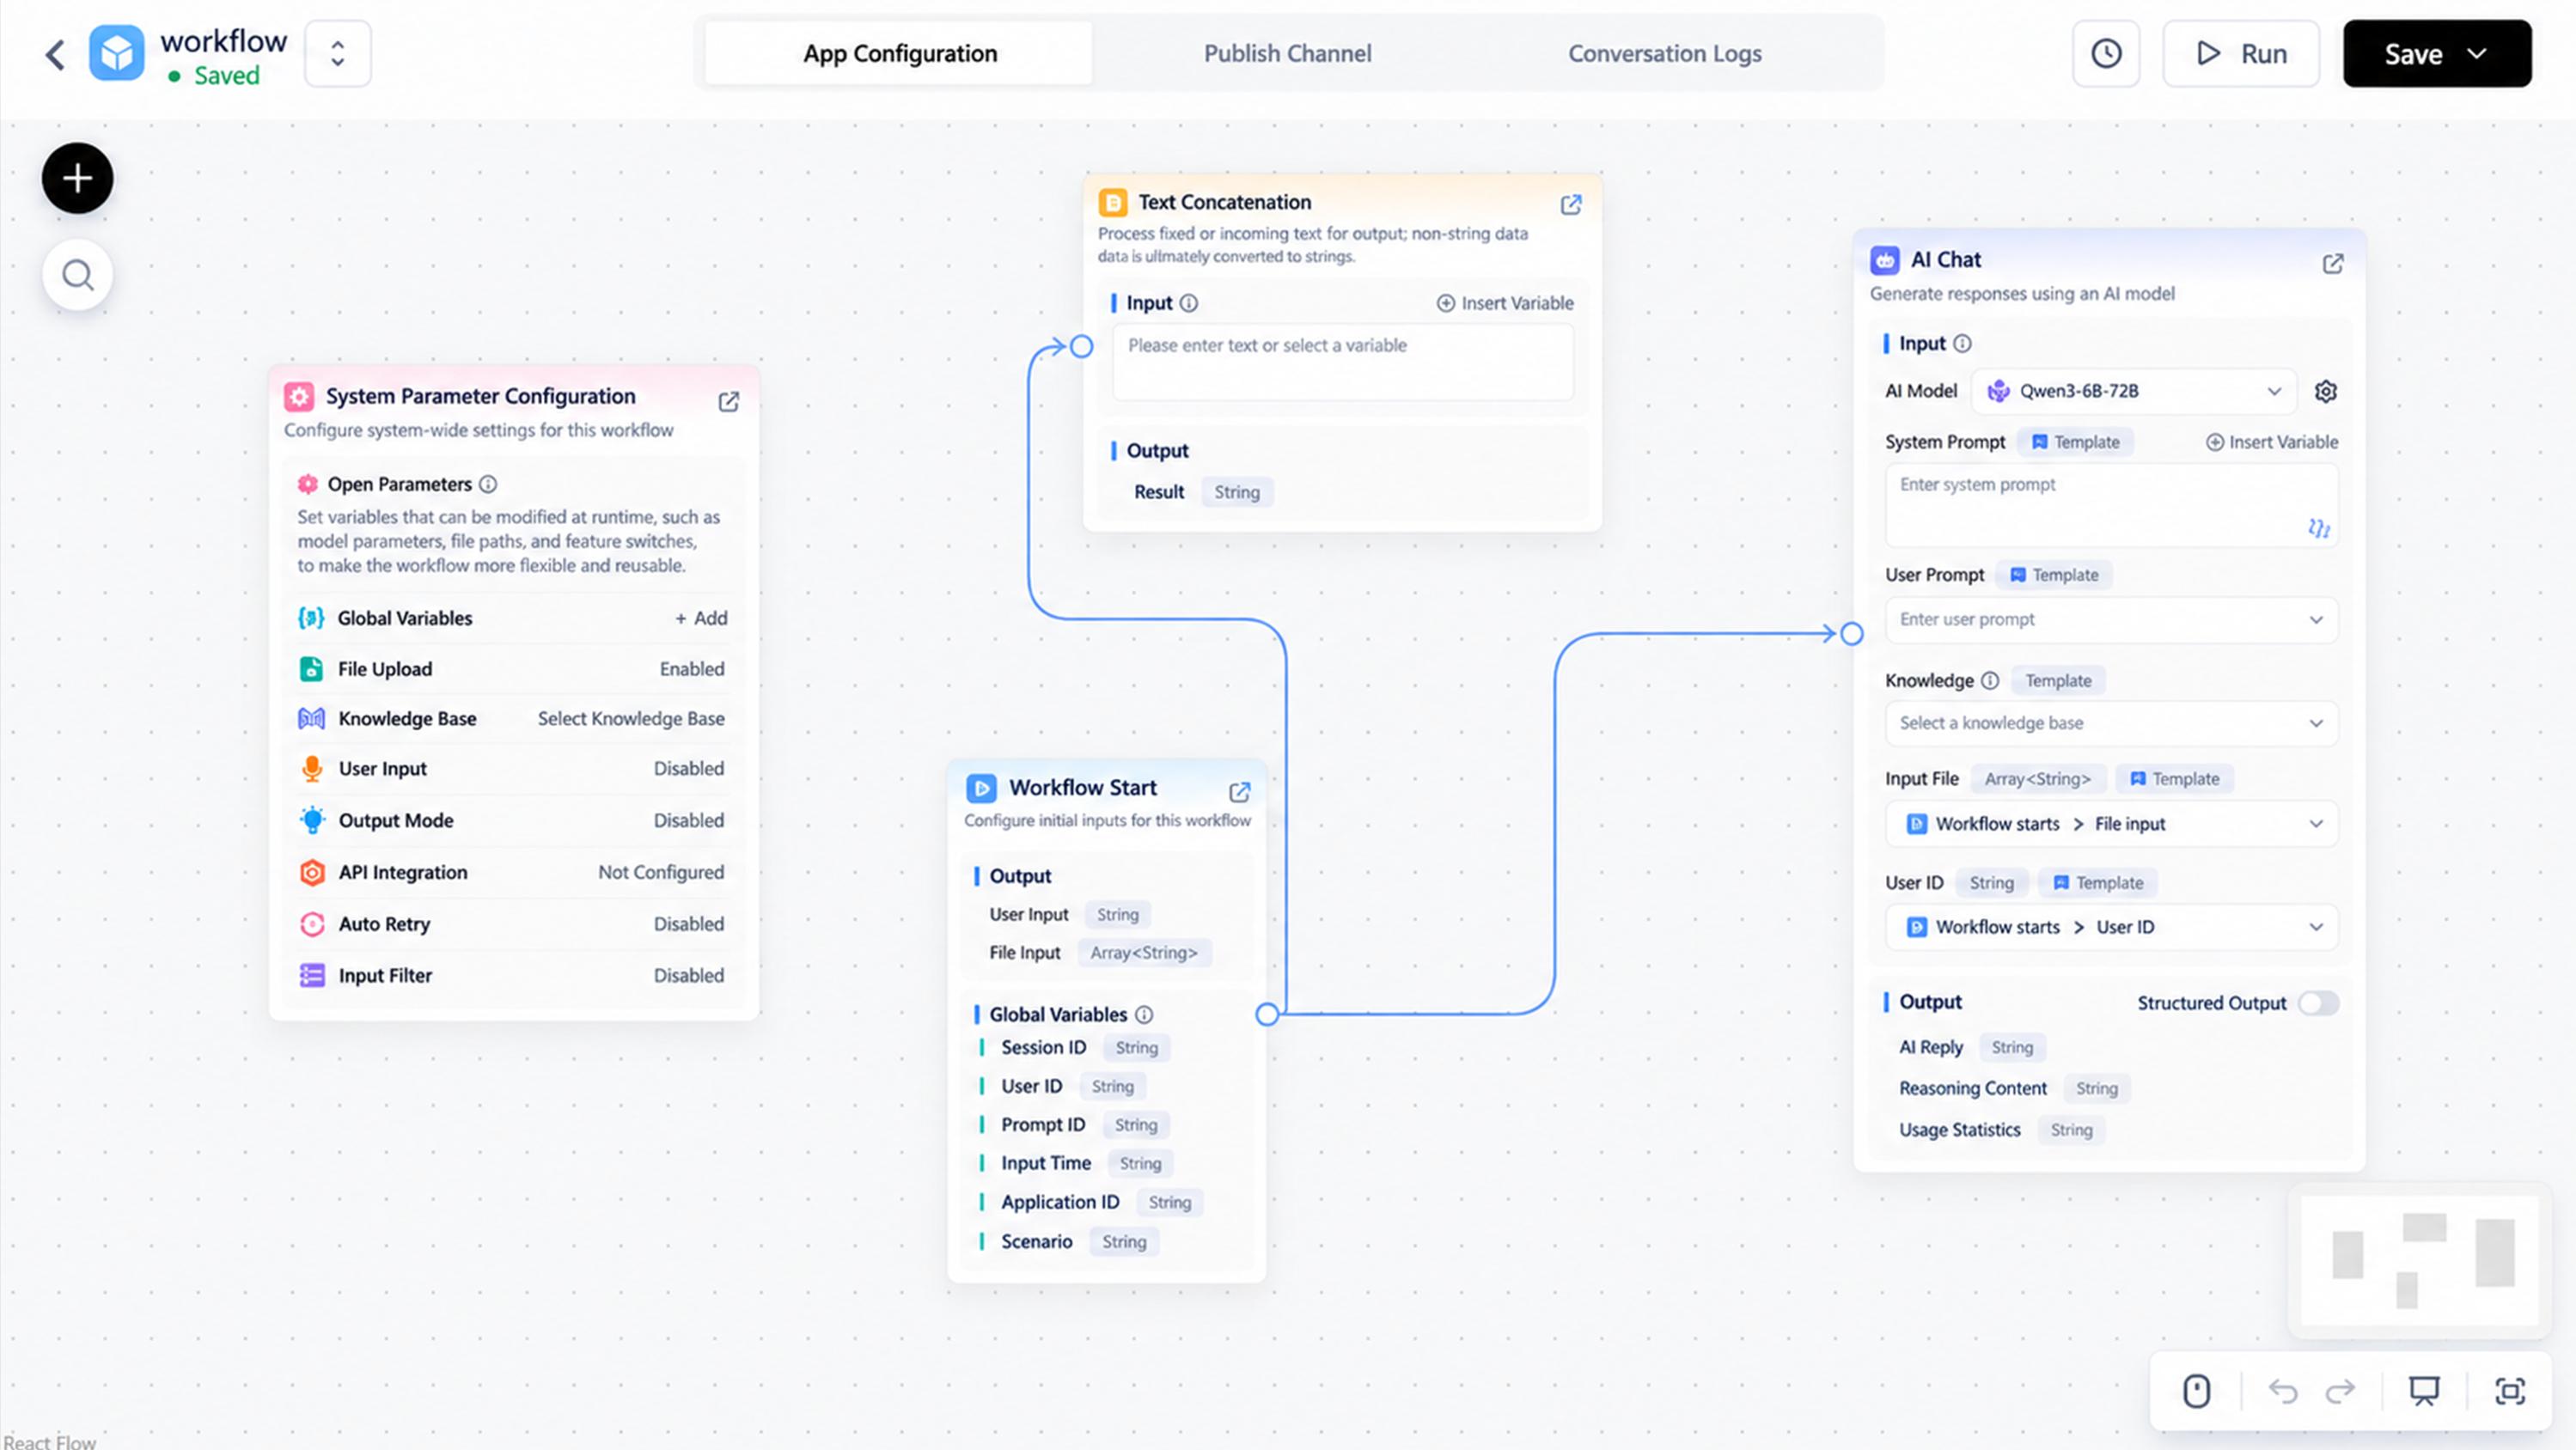Open the Input File Workflow starts dropdown
The image size is (2576, 1450).
coord(2111,824)
